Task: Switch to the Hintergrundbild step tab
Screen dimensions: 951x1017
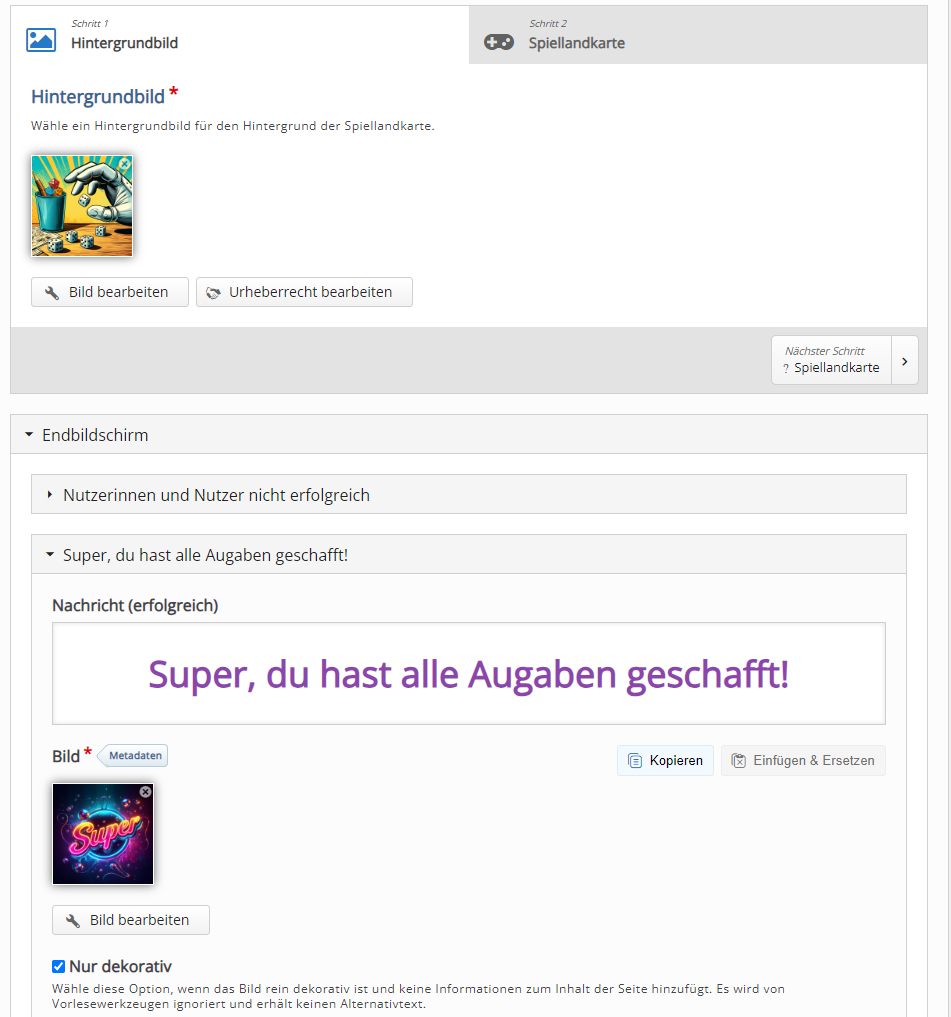Action: [x=239, y=35]
